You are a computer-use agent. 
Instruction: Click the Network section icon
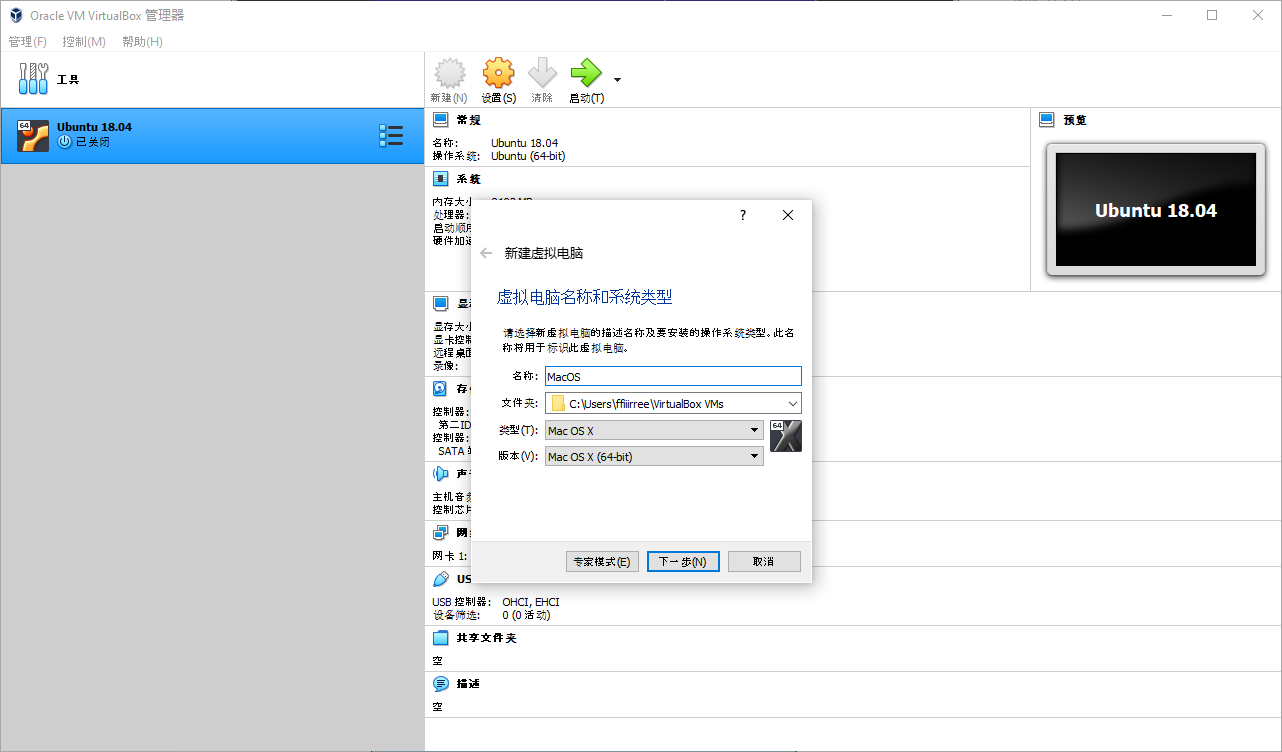pyautogui.click(x=440, y=532)
